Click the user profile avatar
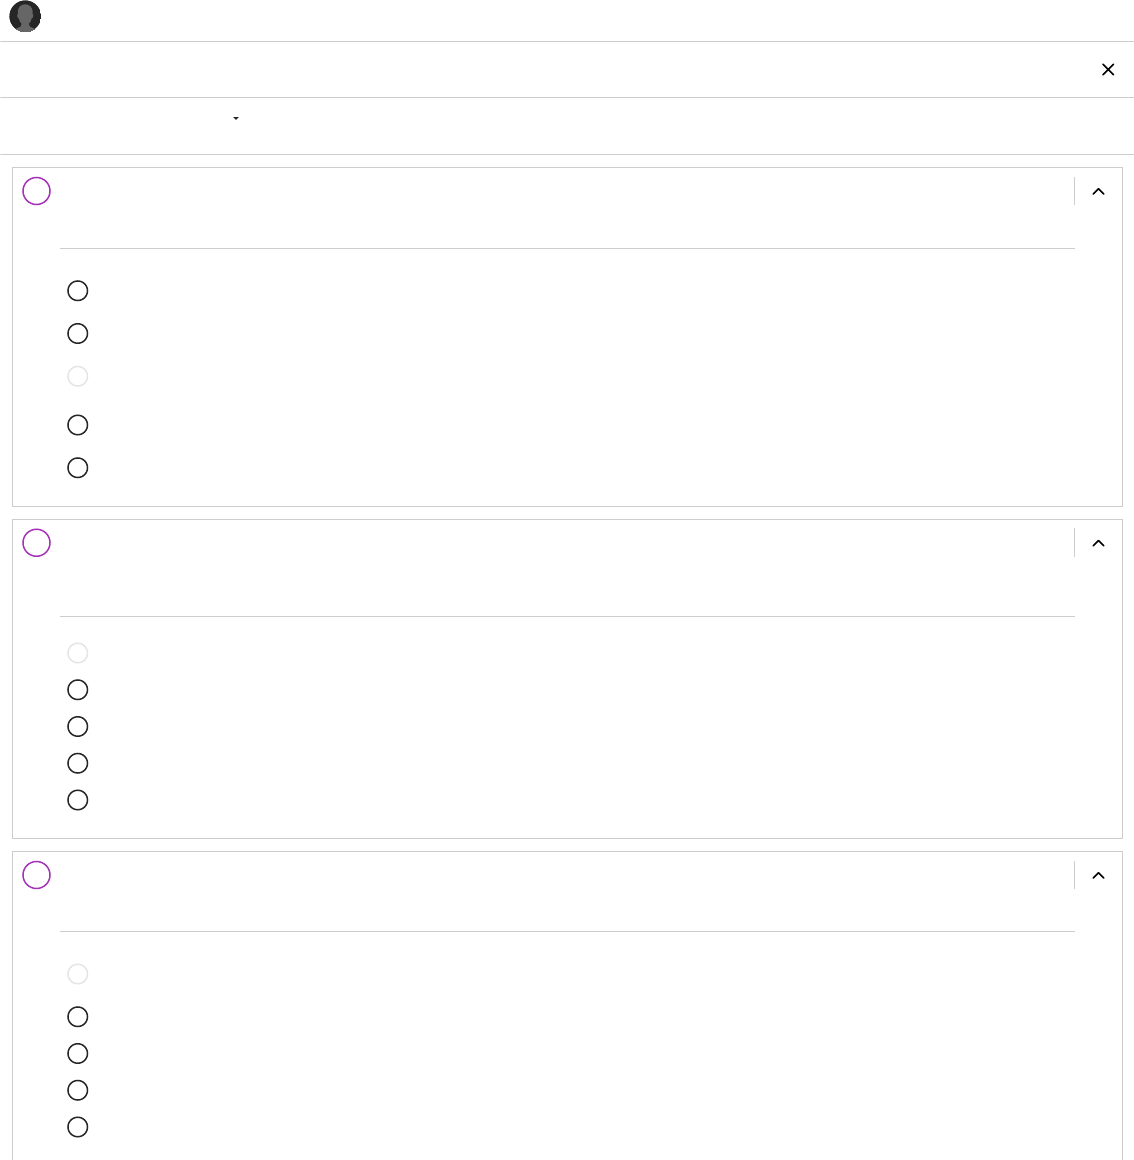Screen dimensions: 1134x1160 [x=25, y=17]
